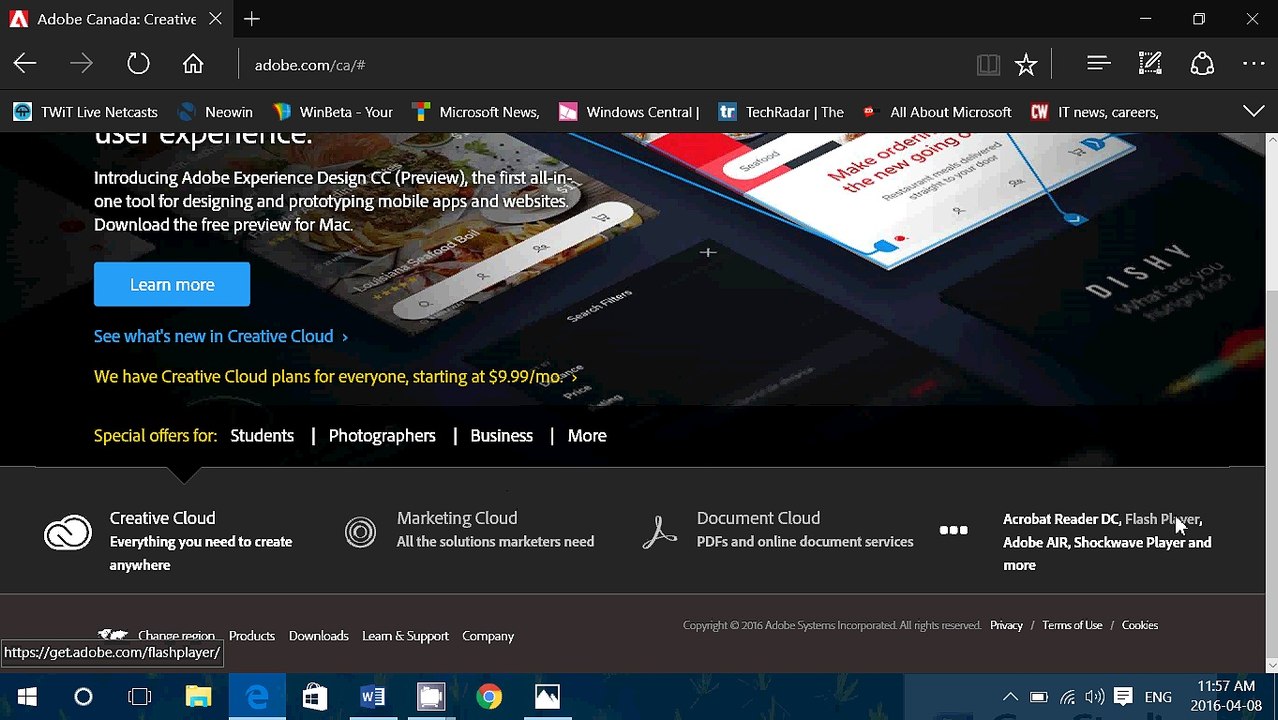
Task: Click the browser forward arrow
Action: pyautogui.click(x=81, y=64)
